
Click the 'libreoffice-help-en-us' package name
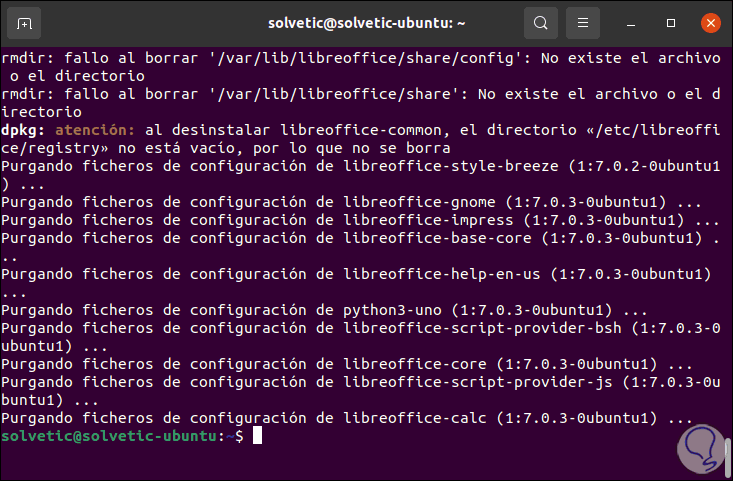pyautogui.click(x=442, y=274)
